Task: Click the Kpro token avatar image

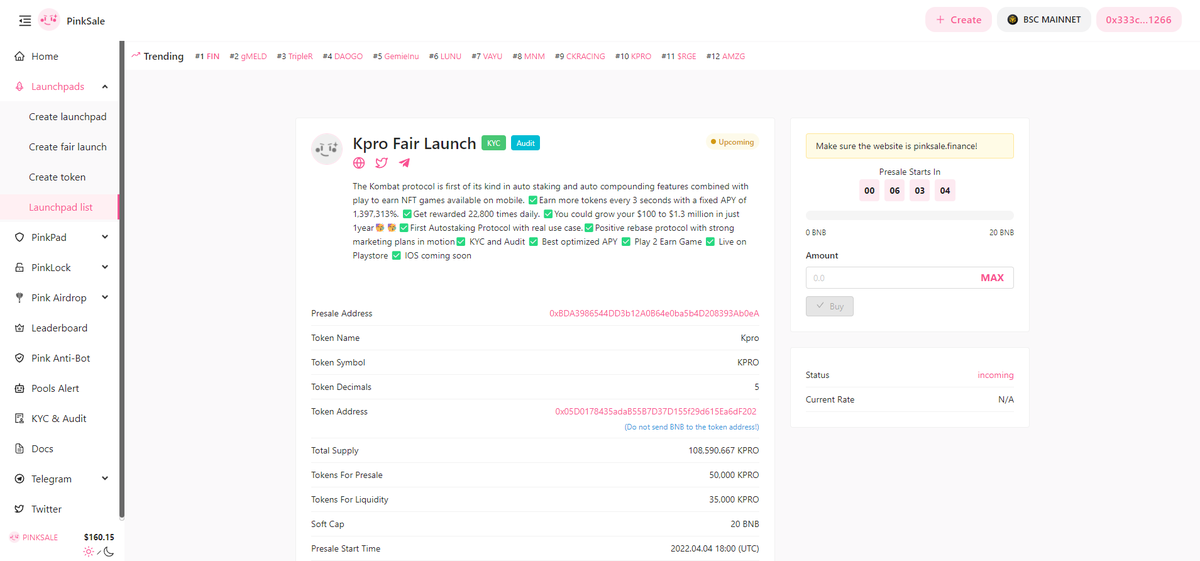Action: [327, 149]
